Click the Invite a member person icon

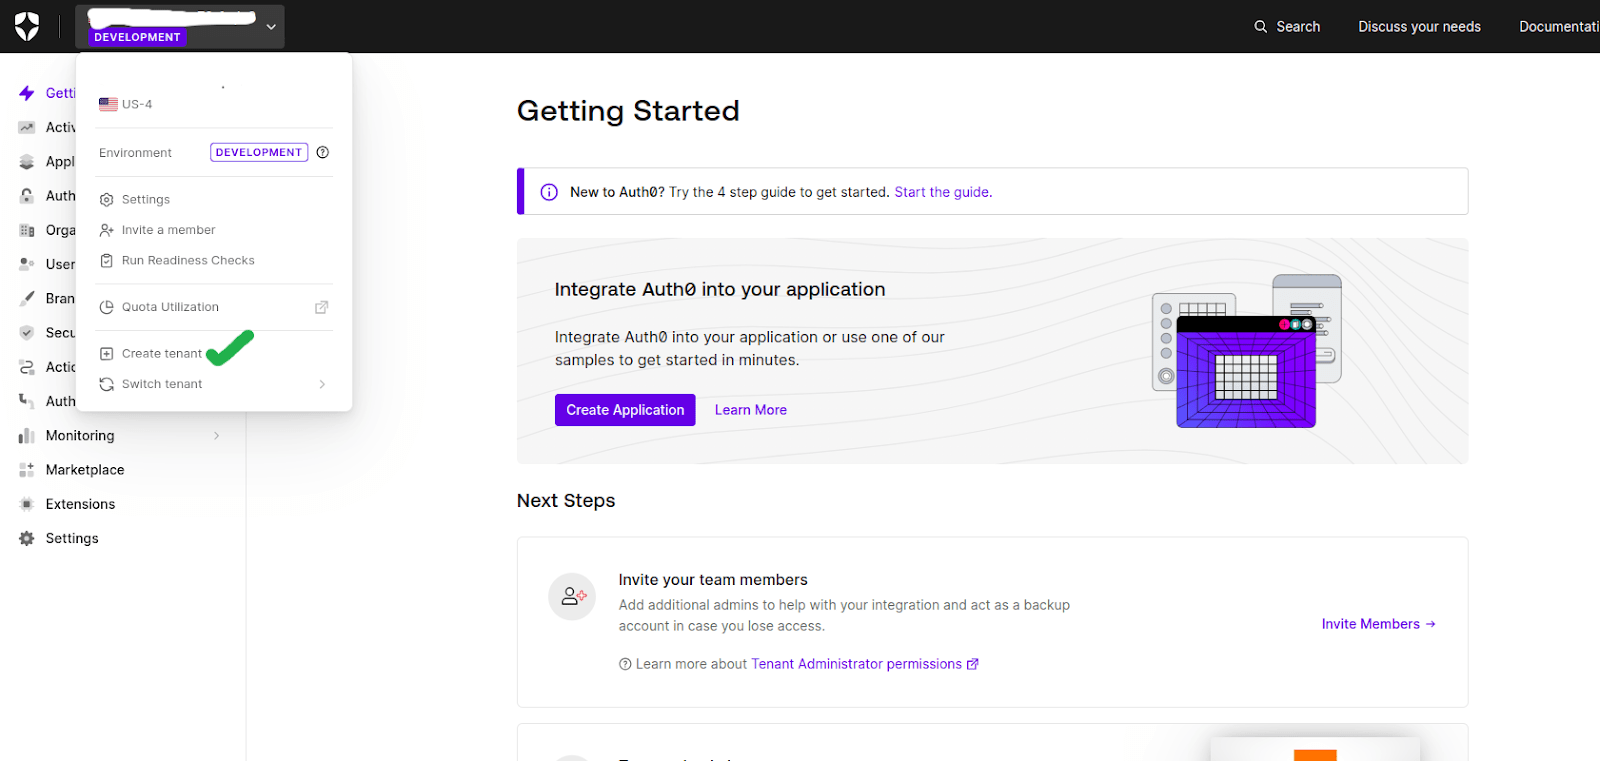pyautogui.click(x=107, y=230)
